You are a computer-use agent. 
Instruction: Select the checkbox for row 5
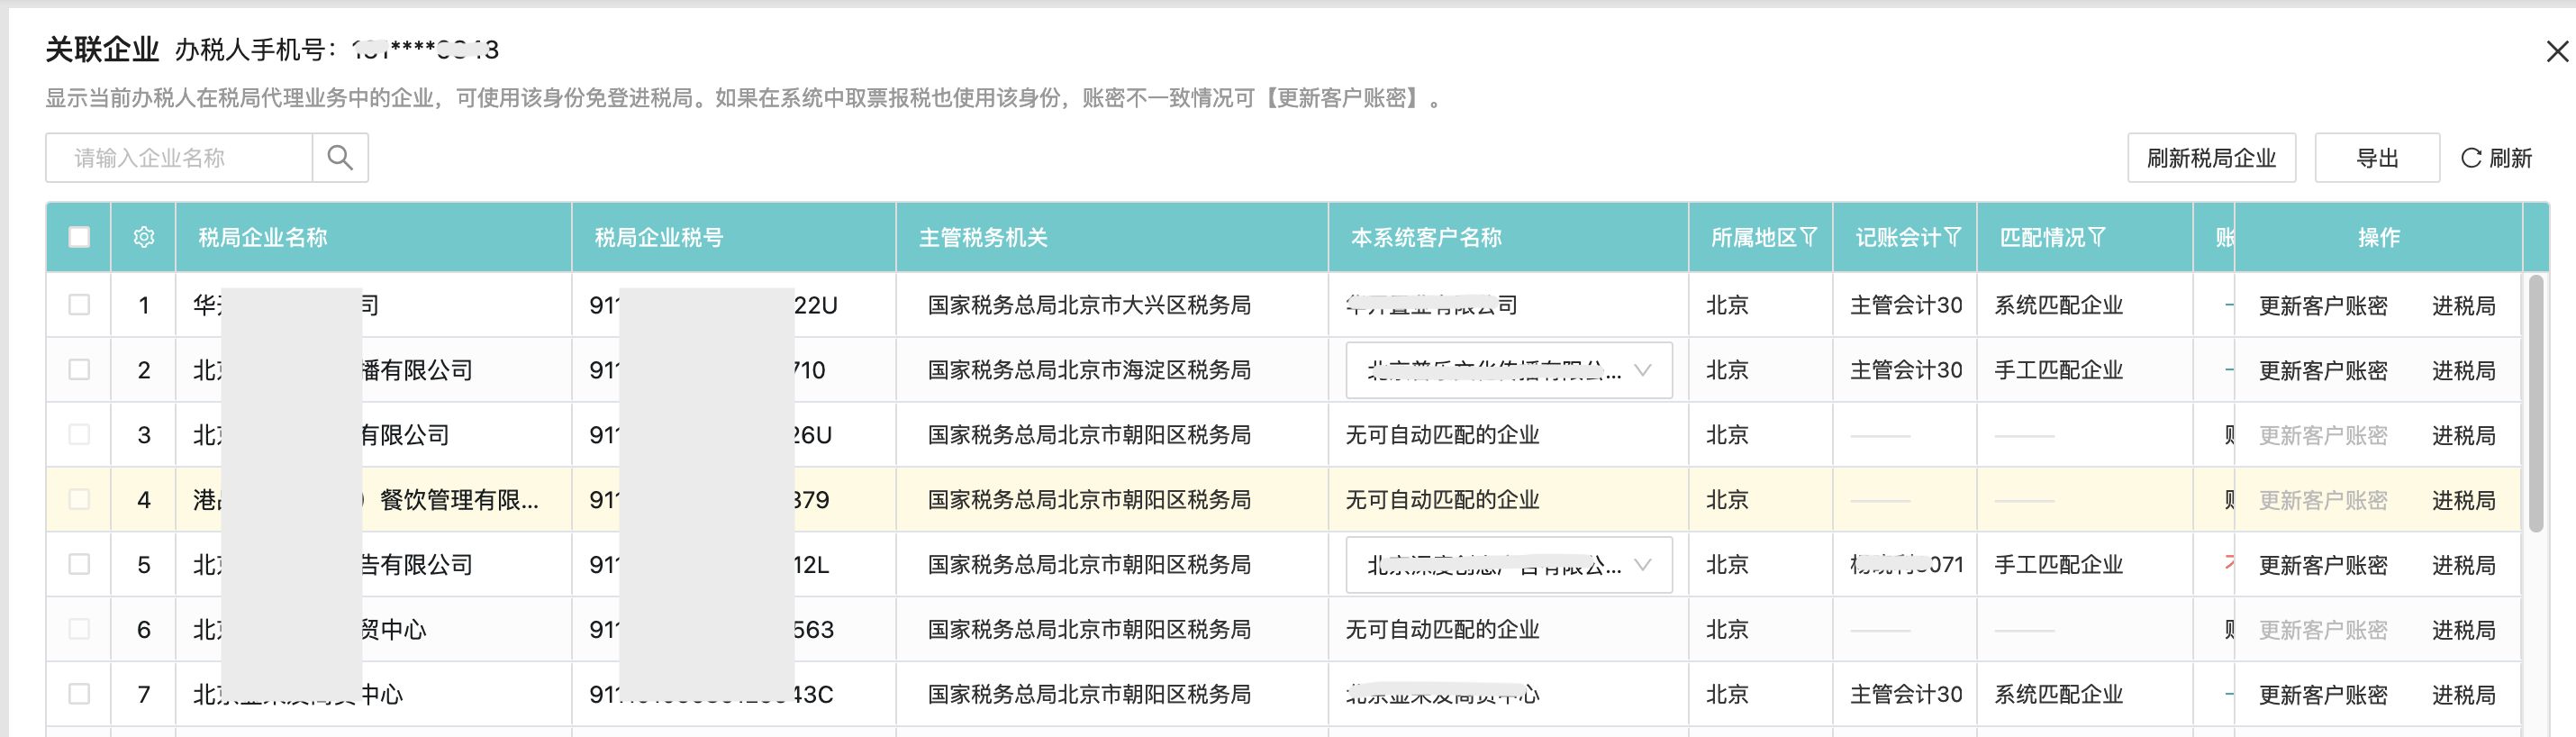tap(79, 564)
